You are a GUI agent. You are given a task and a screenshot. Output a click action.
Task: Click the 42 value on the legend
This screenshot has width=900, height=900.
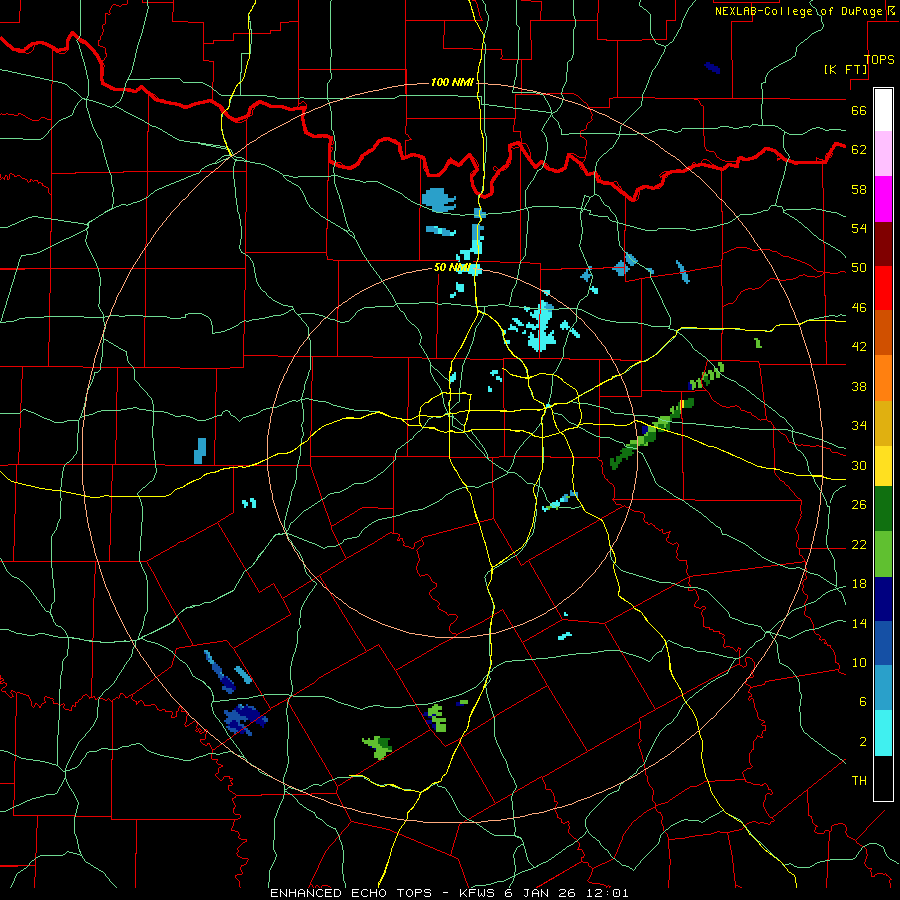pyautogui.click(x=859, y=347)
